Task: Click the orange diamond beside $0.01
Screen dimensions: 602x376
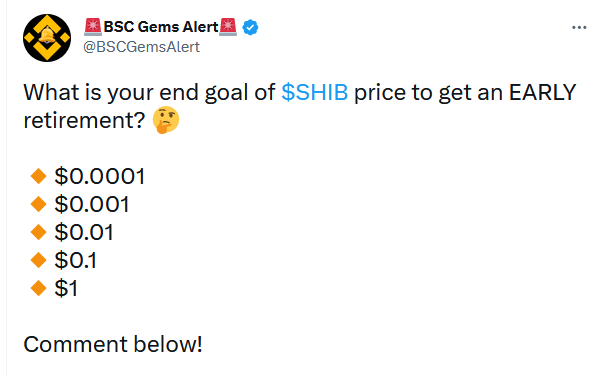Action: point(38,232)
